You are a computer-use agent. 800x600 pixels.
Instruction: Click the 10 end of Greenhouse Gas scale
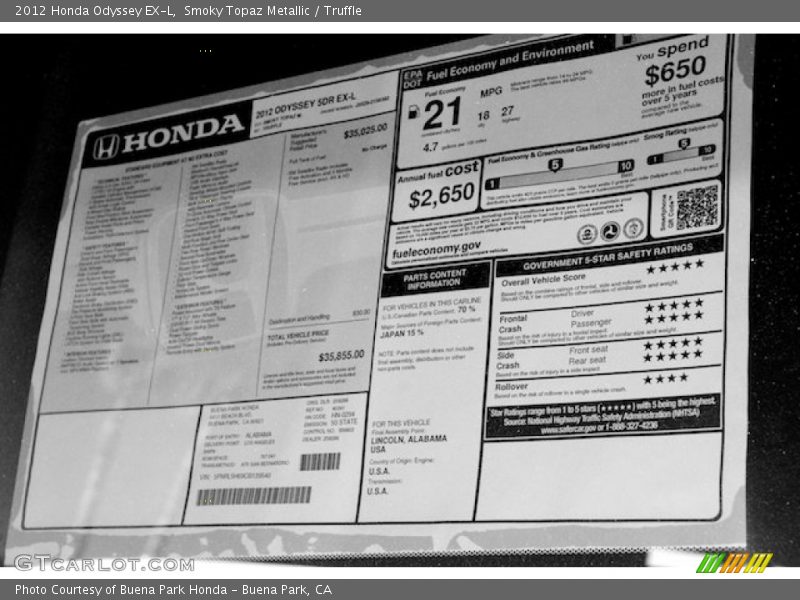626,166
